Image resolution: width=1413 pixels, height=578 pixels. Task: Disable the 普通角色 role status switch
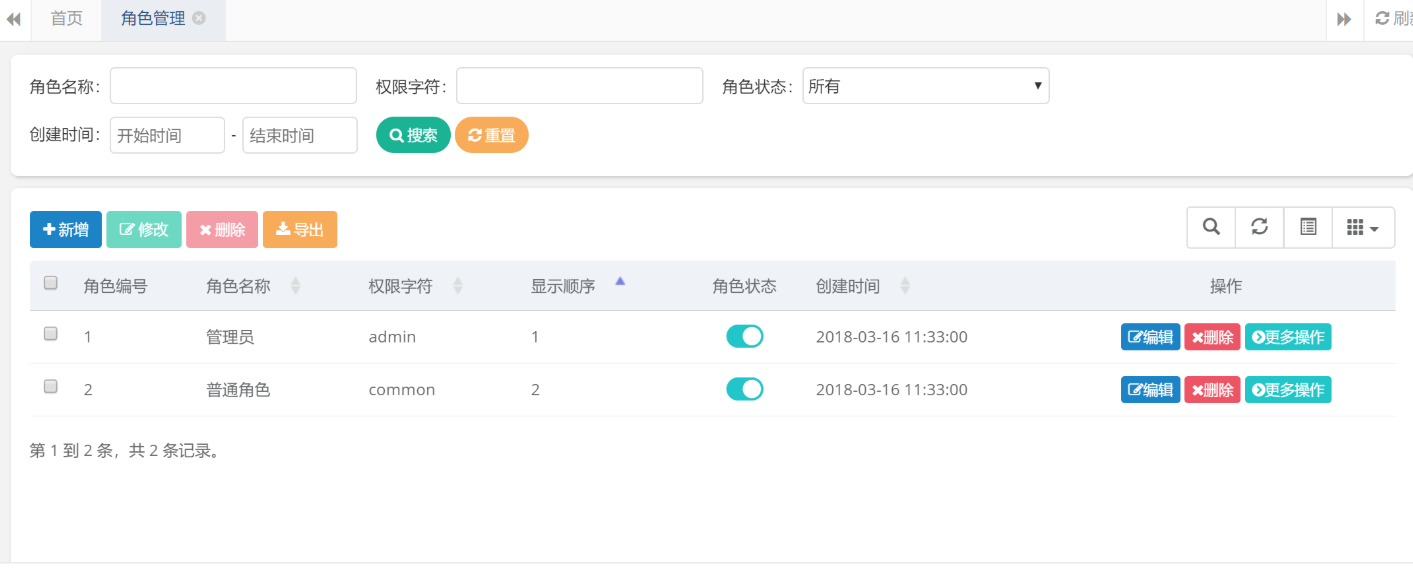coord(744,389)
